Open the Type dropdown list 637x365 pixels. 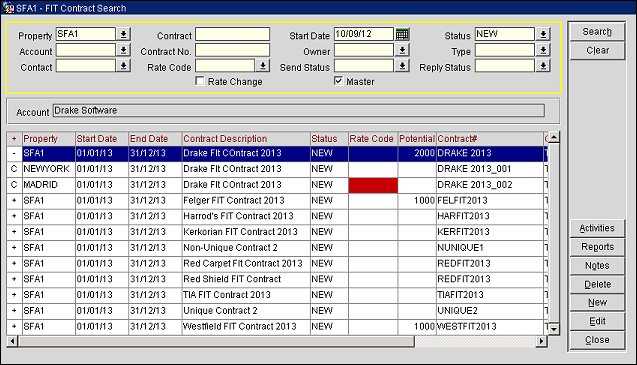(543, 50)
